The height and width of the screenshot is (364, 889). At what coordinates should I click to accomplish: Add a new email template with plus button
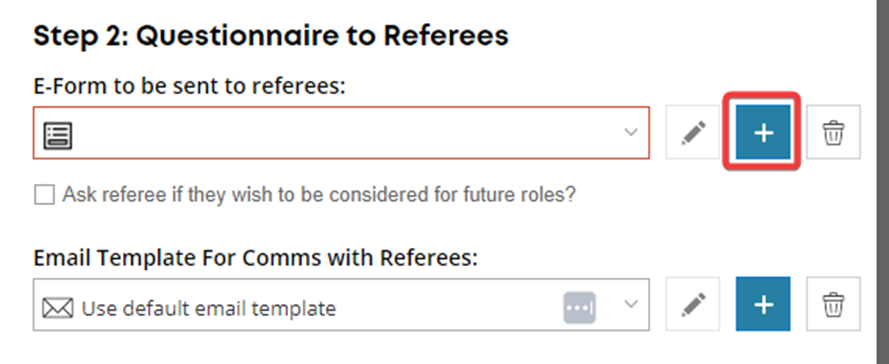coord(763,304)
